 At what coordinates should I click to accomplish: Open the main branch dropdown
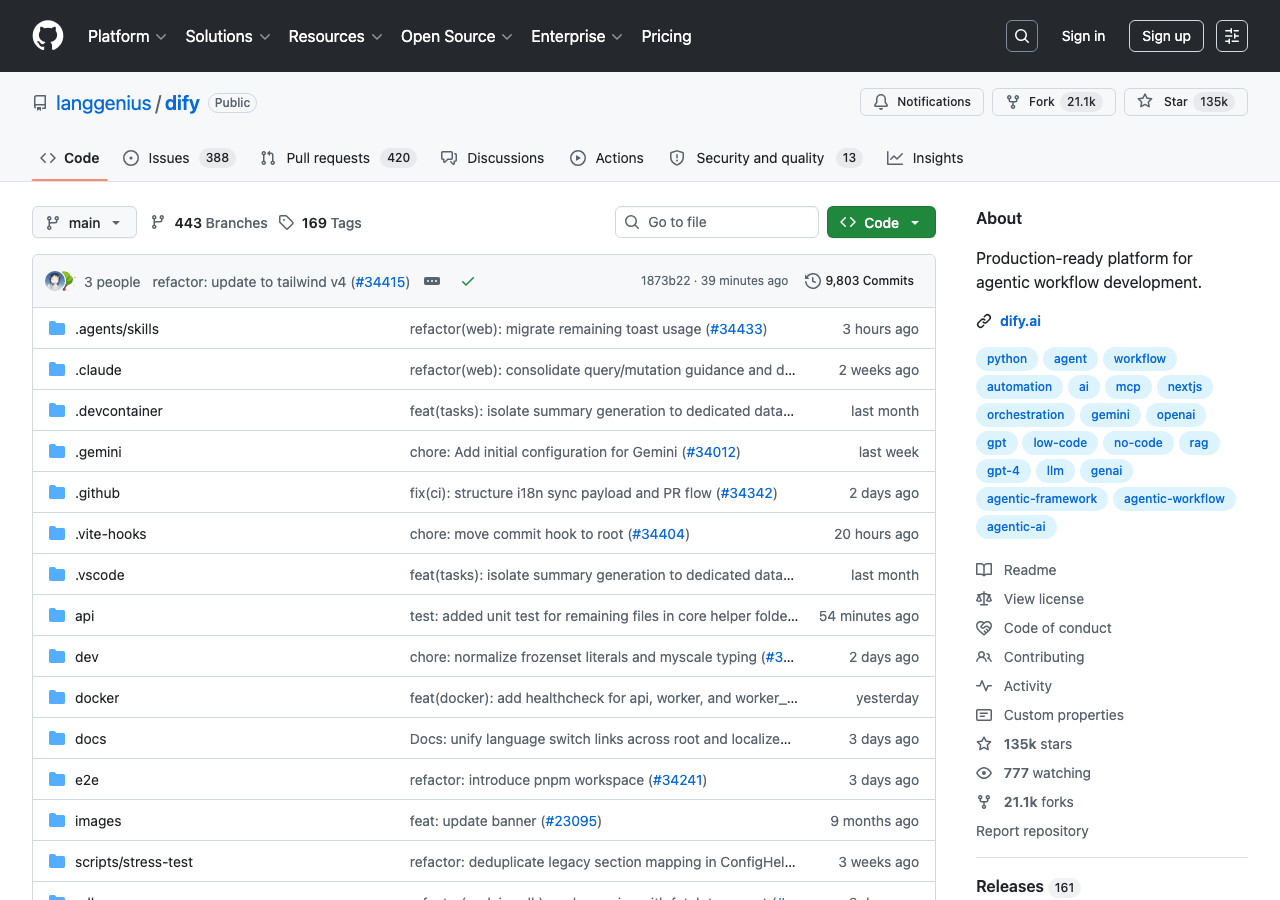tap(84, 222)
